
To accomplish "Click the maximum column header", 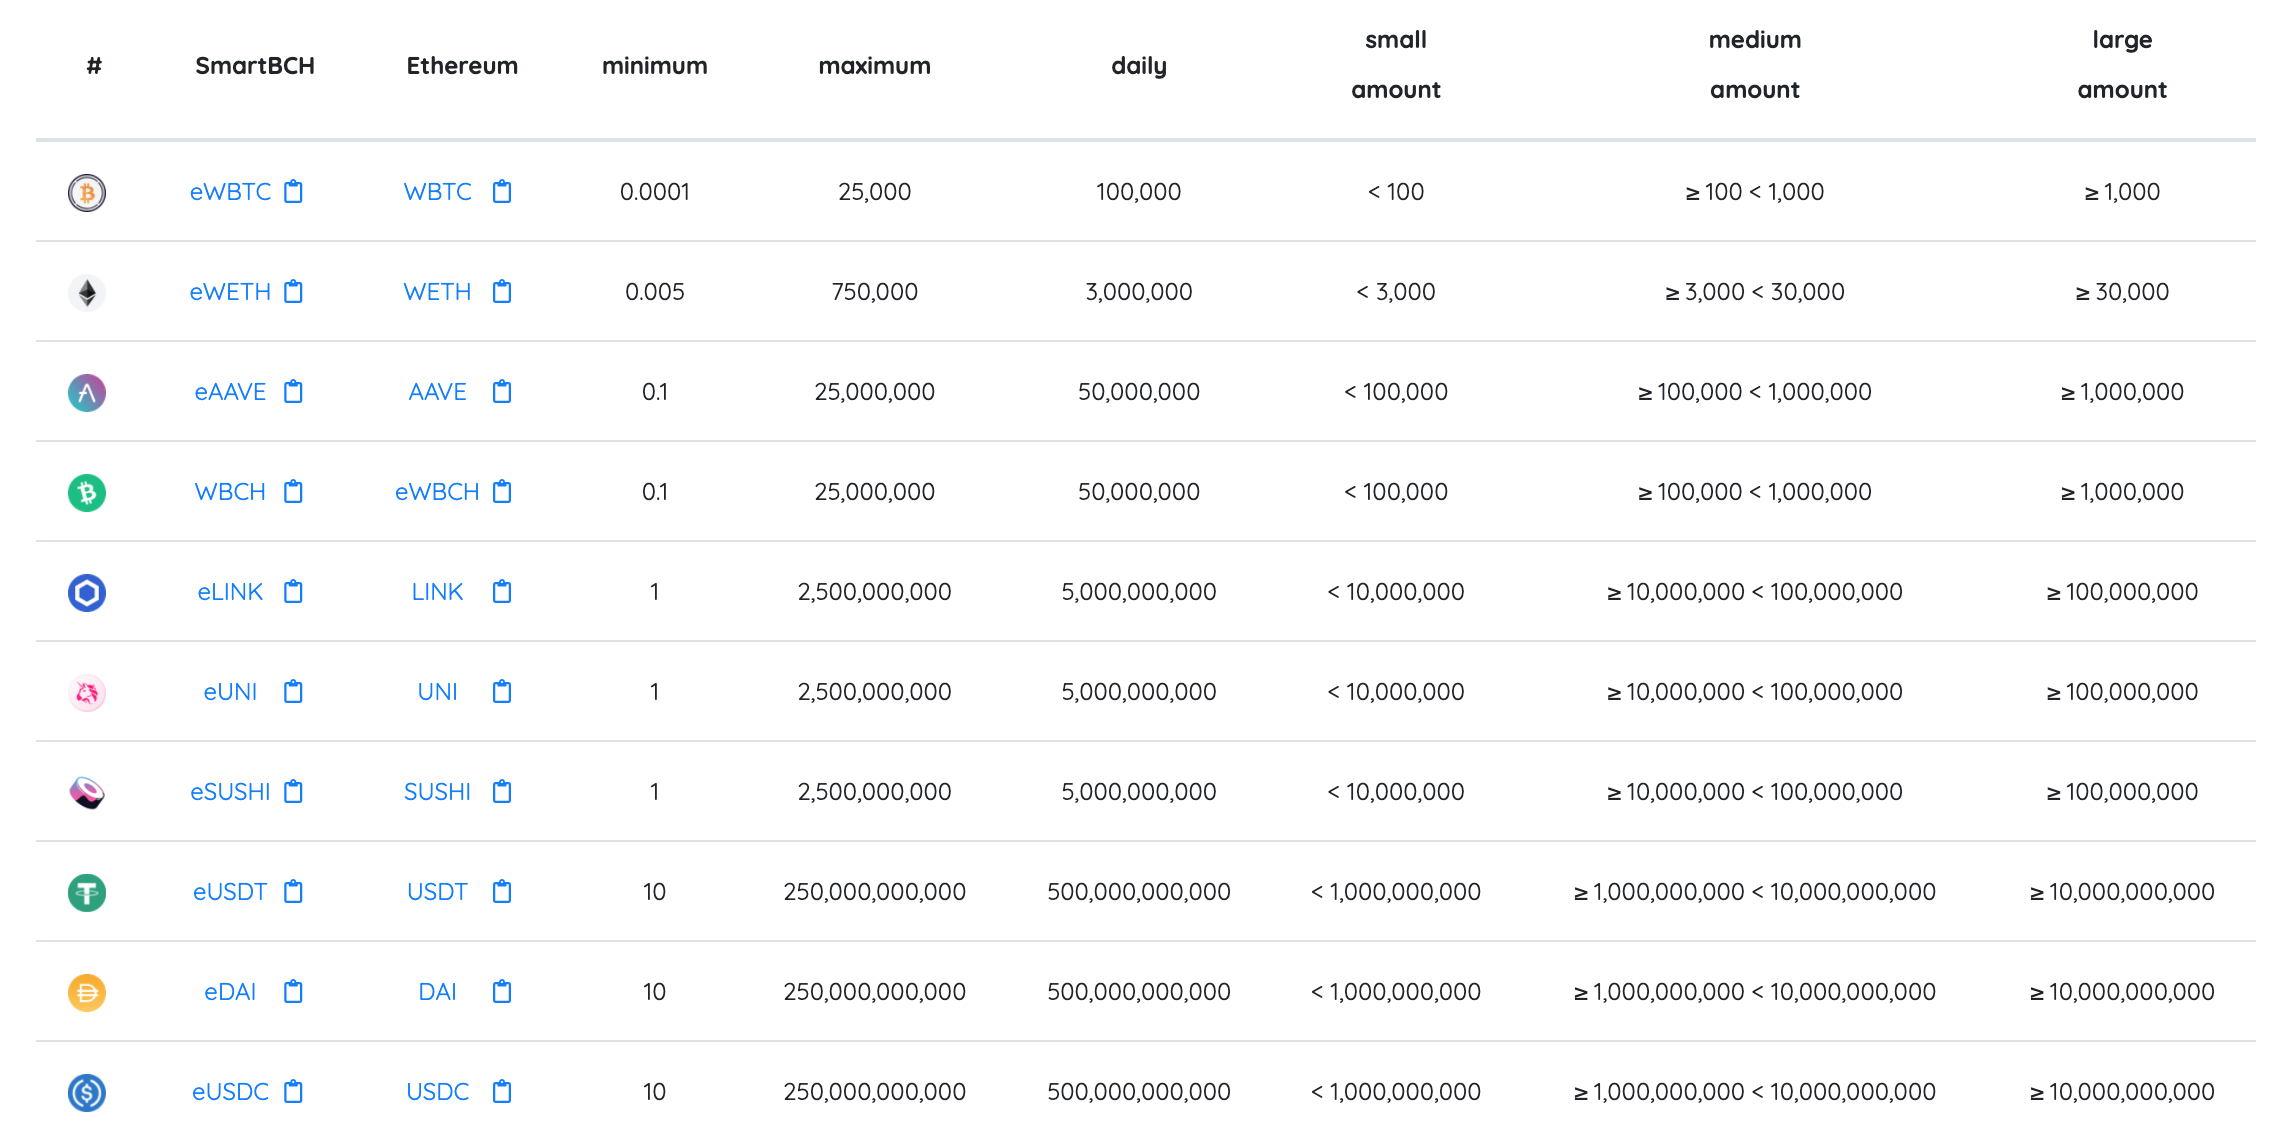I will [x=874, y=66].
